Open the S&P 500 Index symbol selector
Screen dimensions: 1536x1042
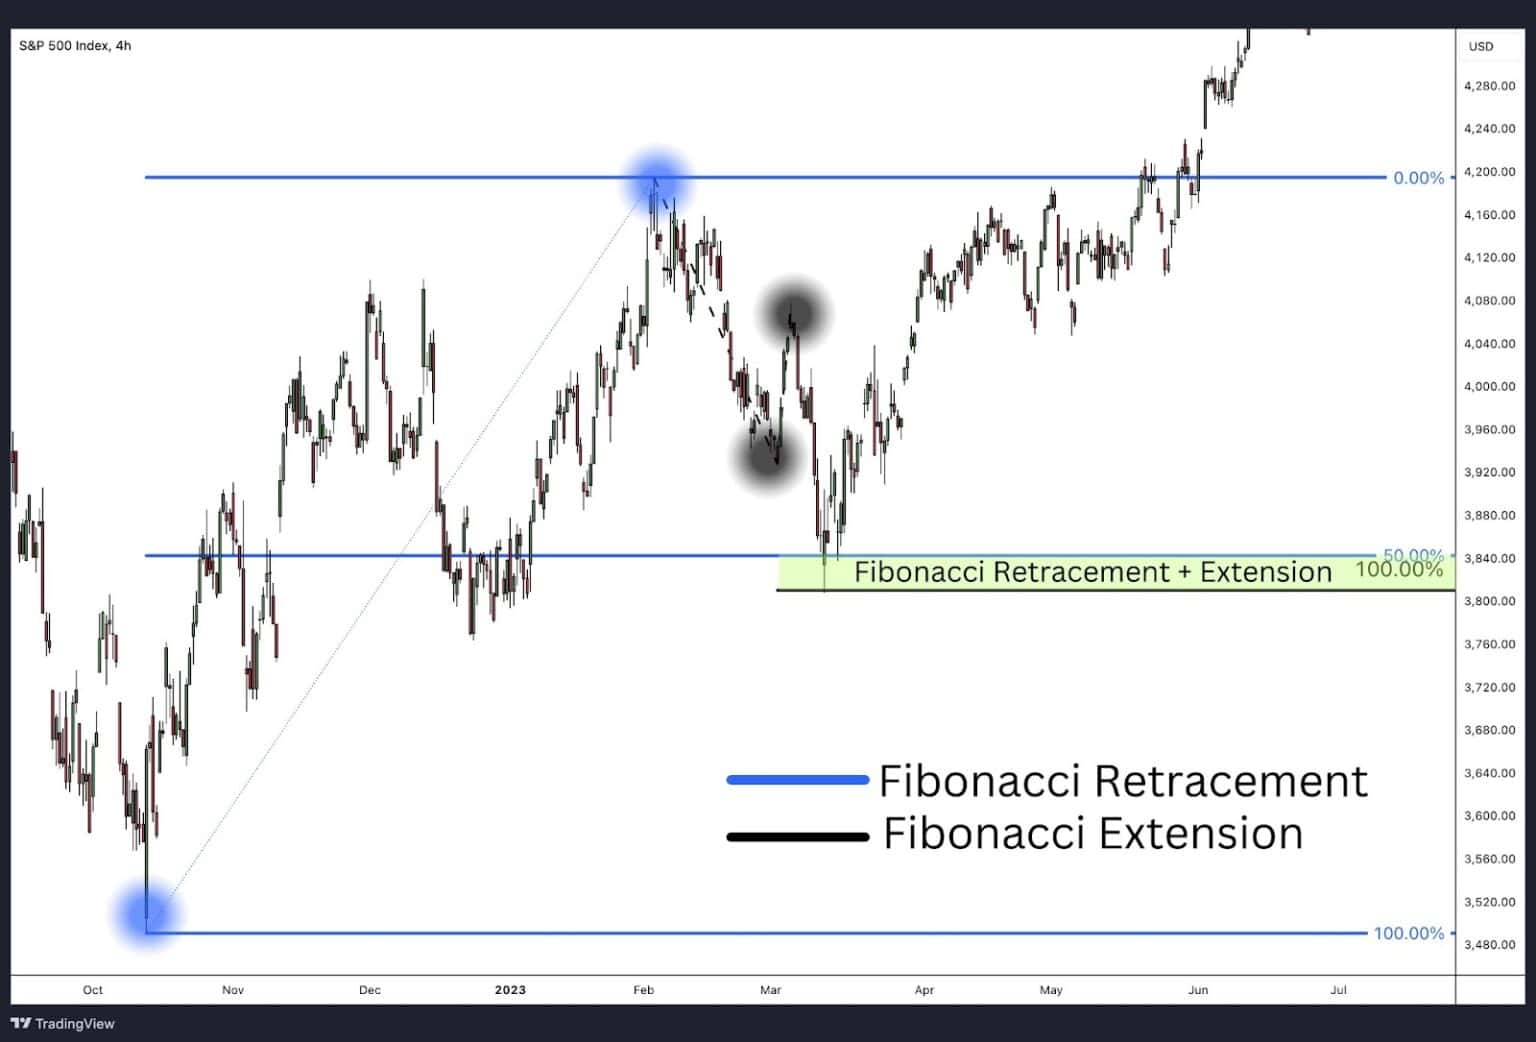[x=62, y=45]
